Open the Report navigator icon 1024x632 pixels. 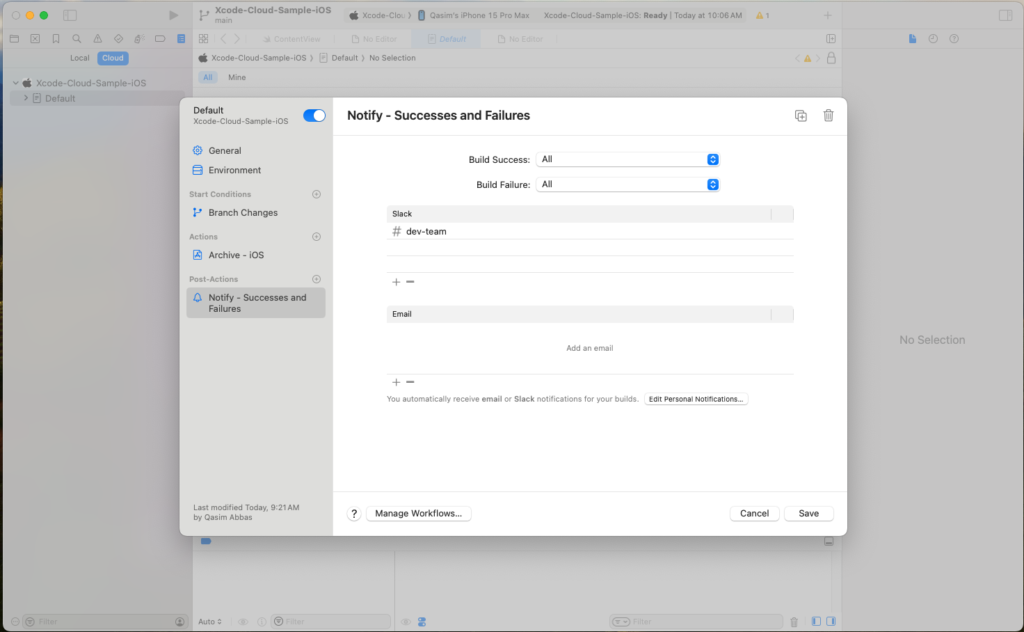point(181,39)
